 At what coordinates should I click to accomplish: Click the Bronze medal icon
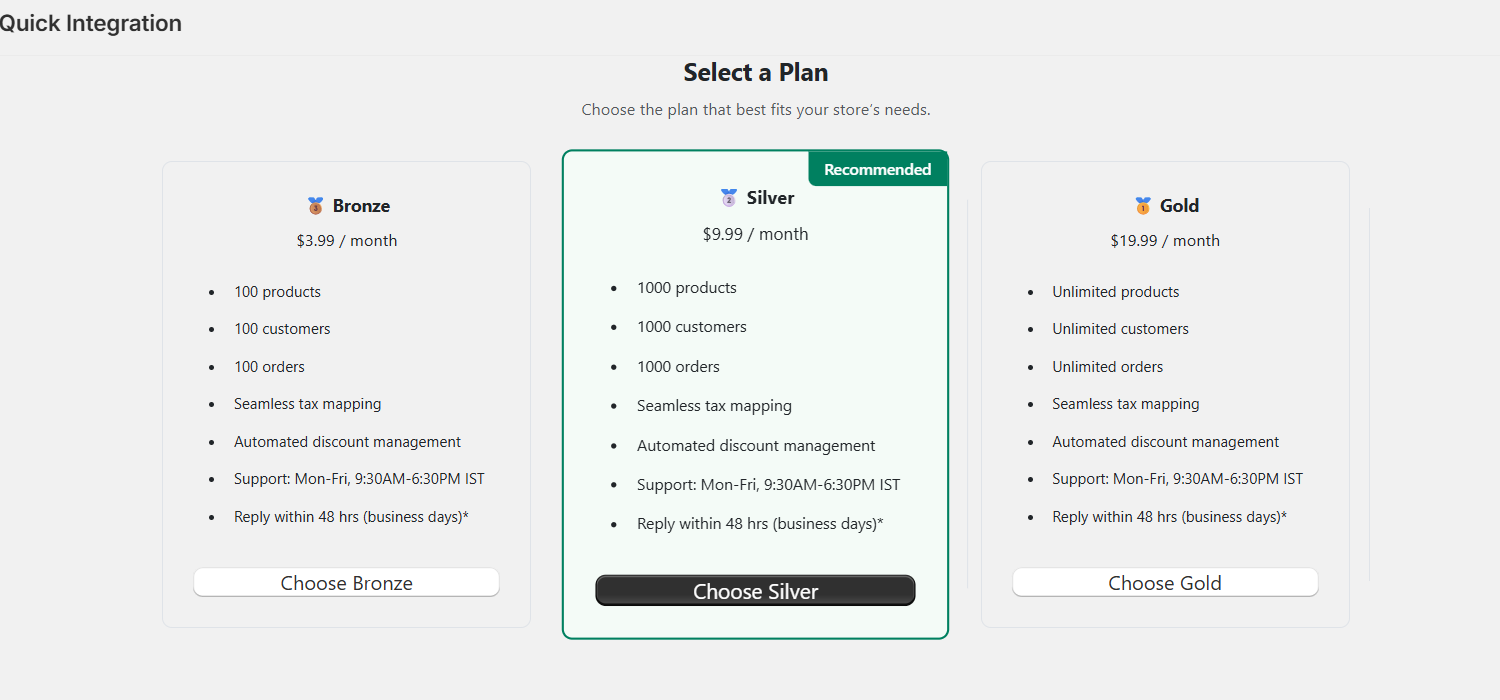pyautogui.click(x=316, y=206)
